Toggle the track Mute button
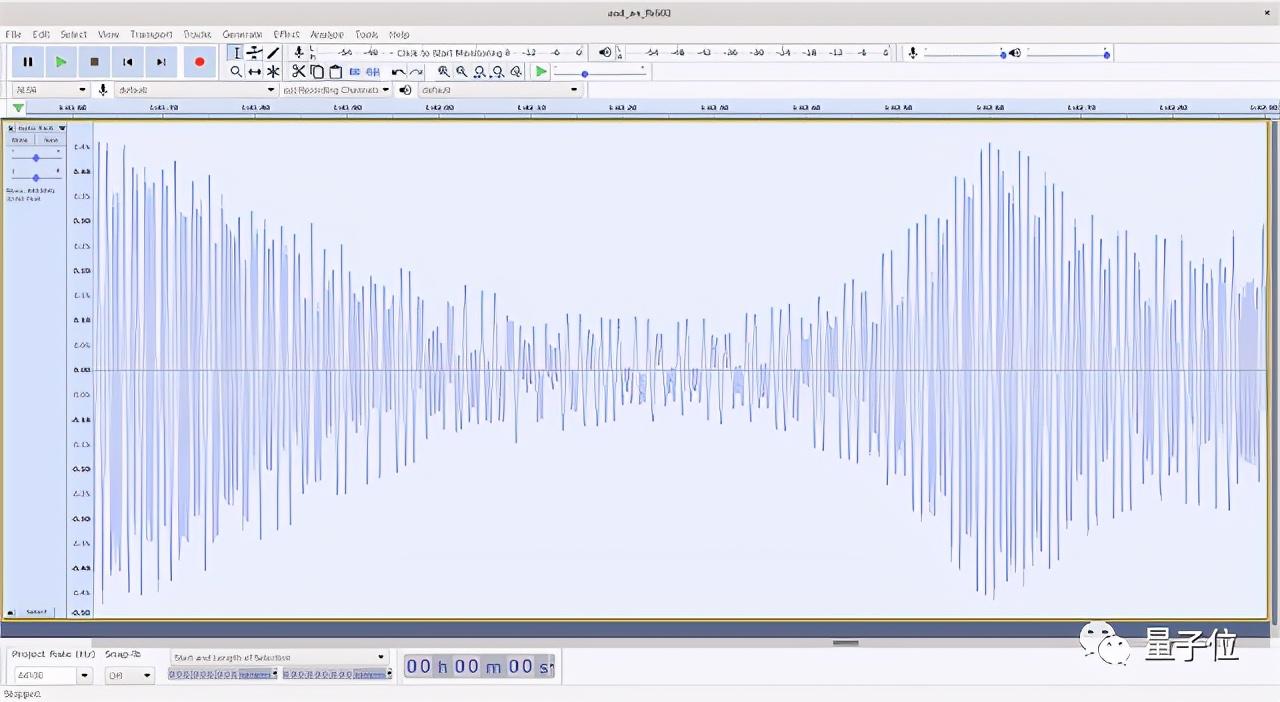The width and height of the screenshot is (1280, 702). pos(20,141)
